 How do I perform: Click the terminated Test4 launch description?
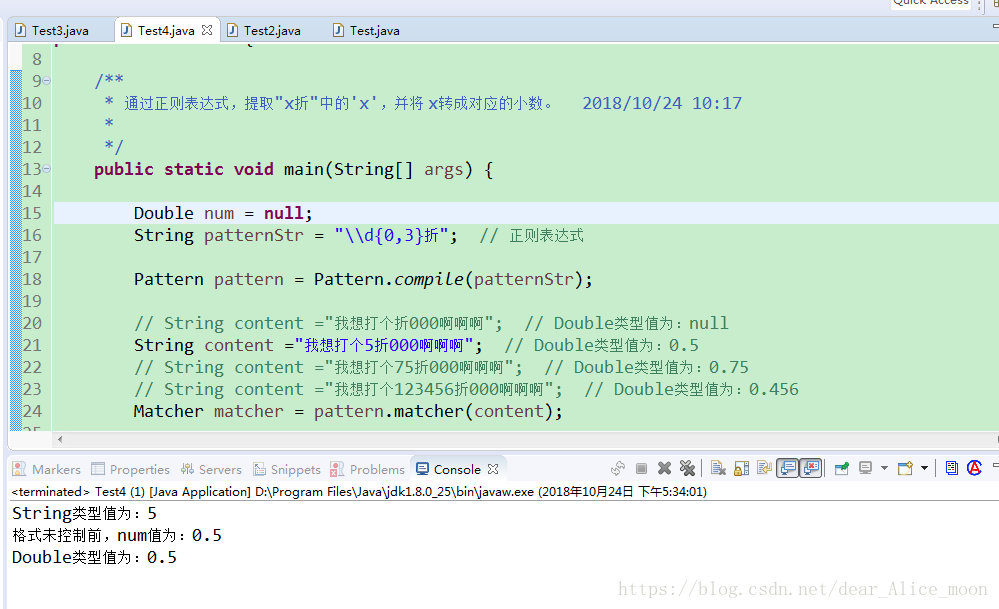(x=359, y=492)
